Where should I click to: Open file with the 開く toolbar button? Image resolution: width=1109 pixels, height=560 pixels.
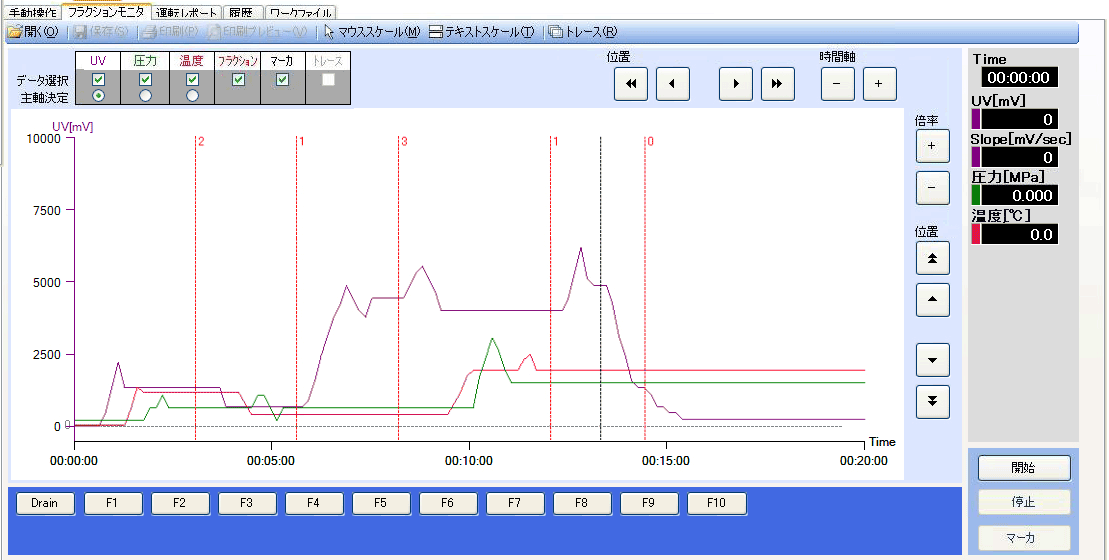tap(33, 32)
